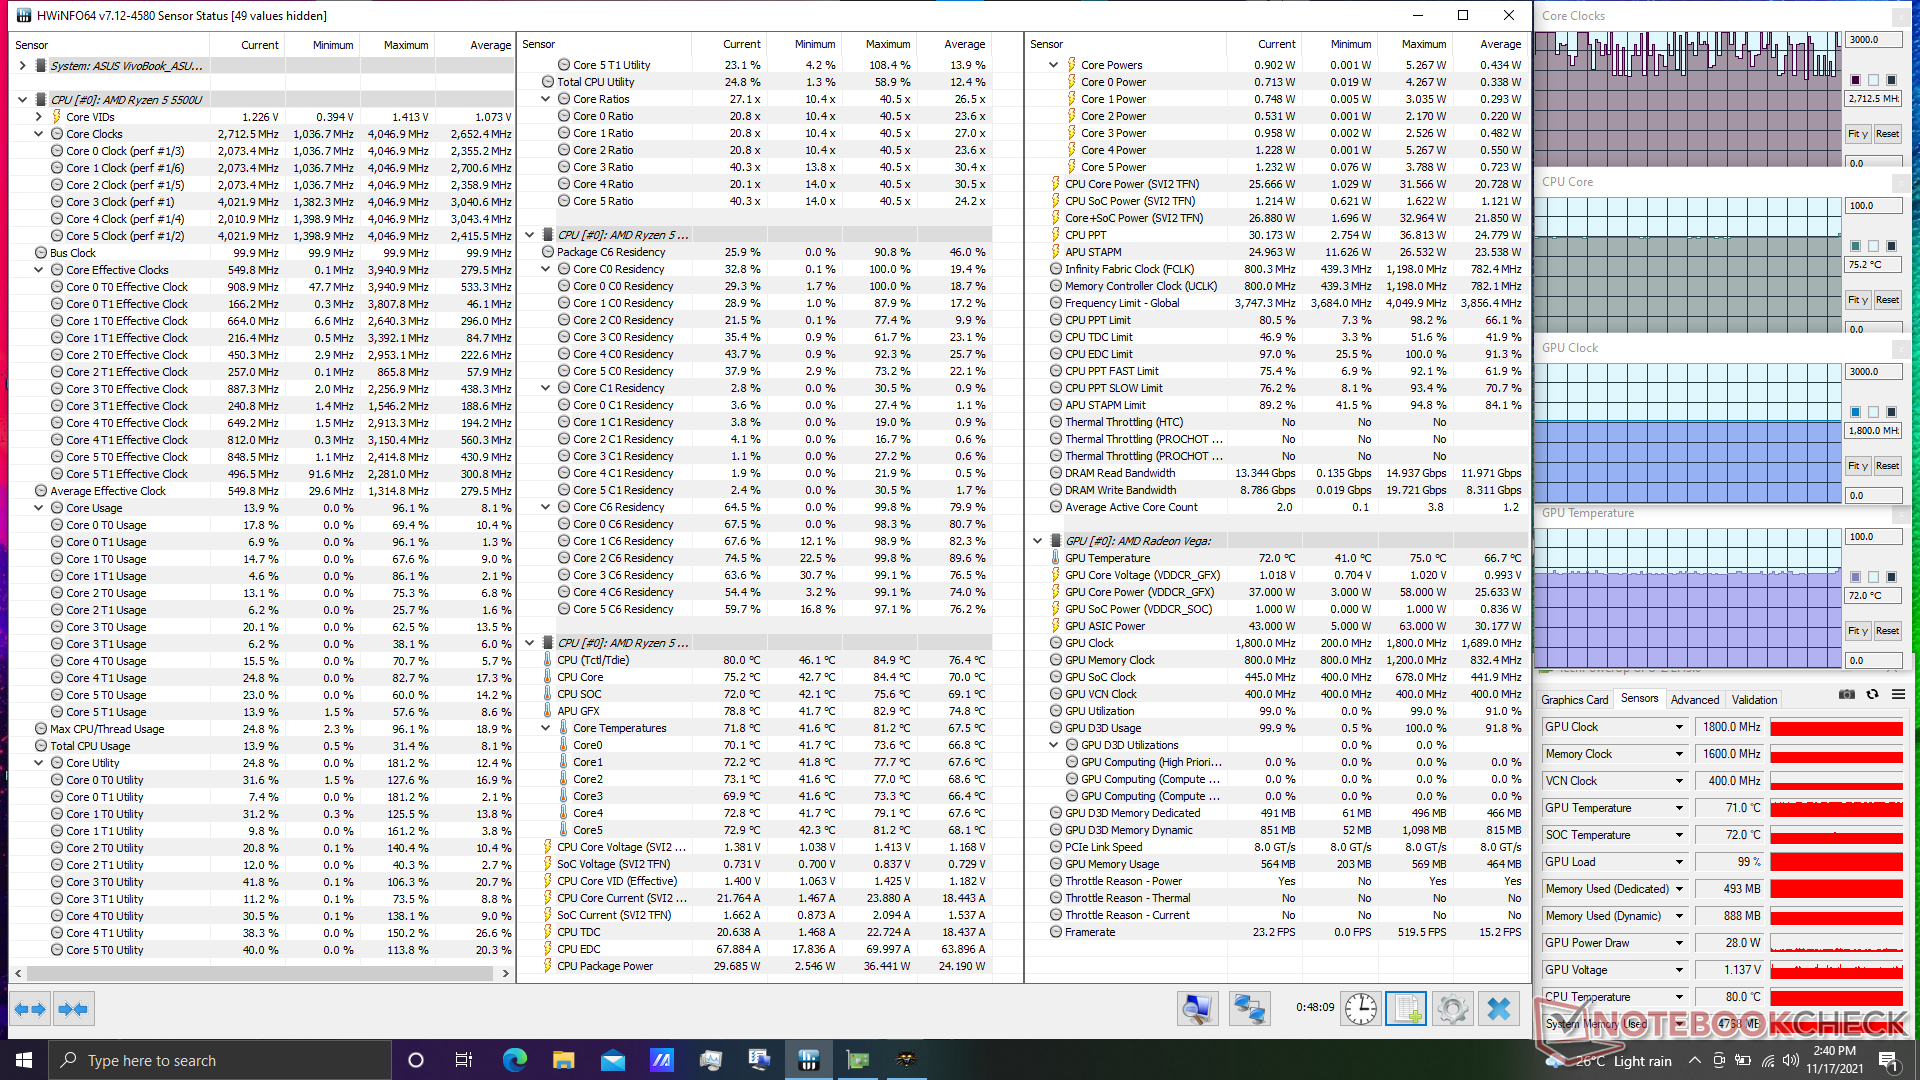Click the Windows Start button
The height and width of the screenshot is (1080, 1920).
click(x=24, y=1060)
